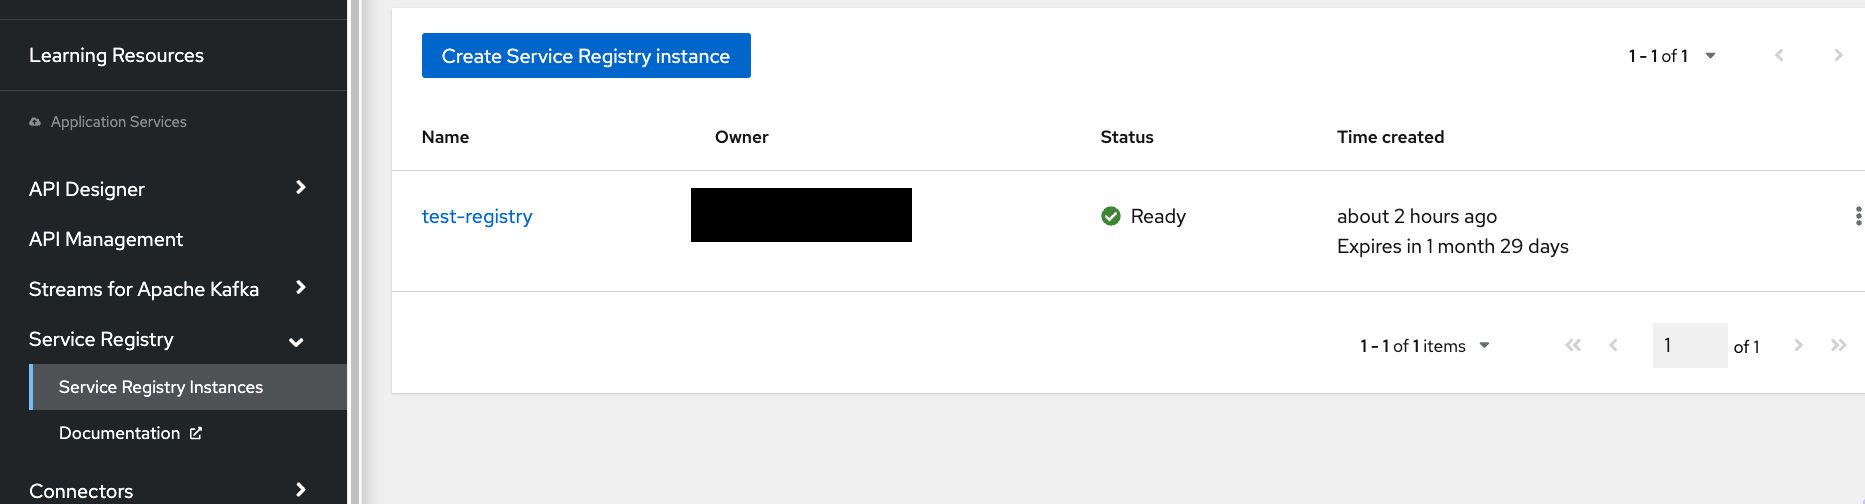This screenshot has height=504, width=1865.
Task: Open the test-registry instance link
Action: point(477,216)
